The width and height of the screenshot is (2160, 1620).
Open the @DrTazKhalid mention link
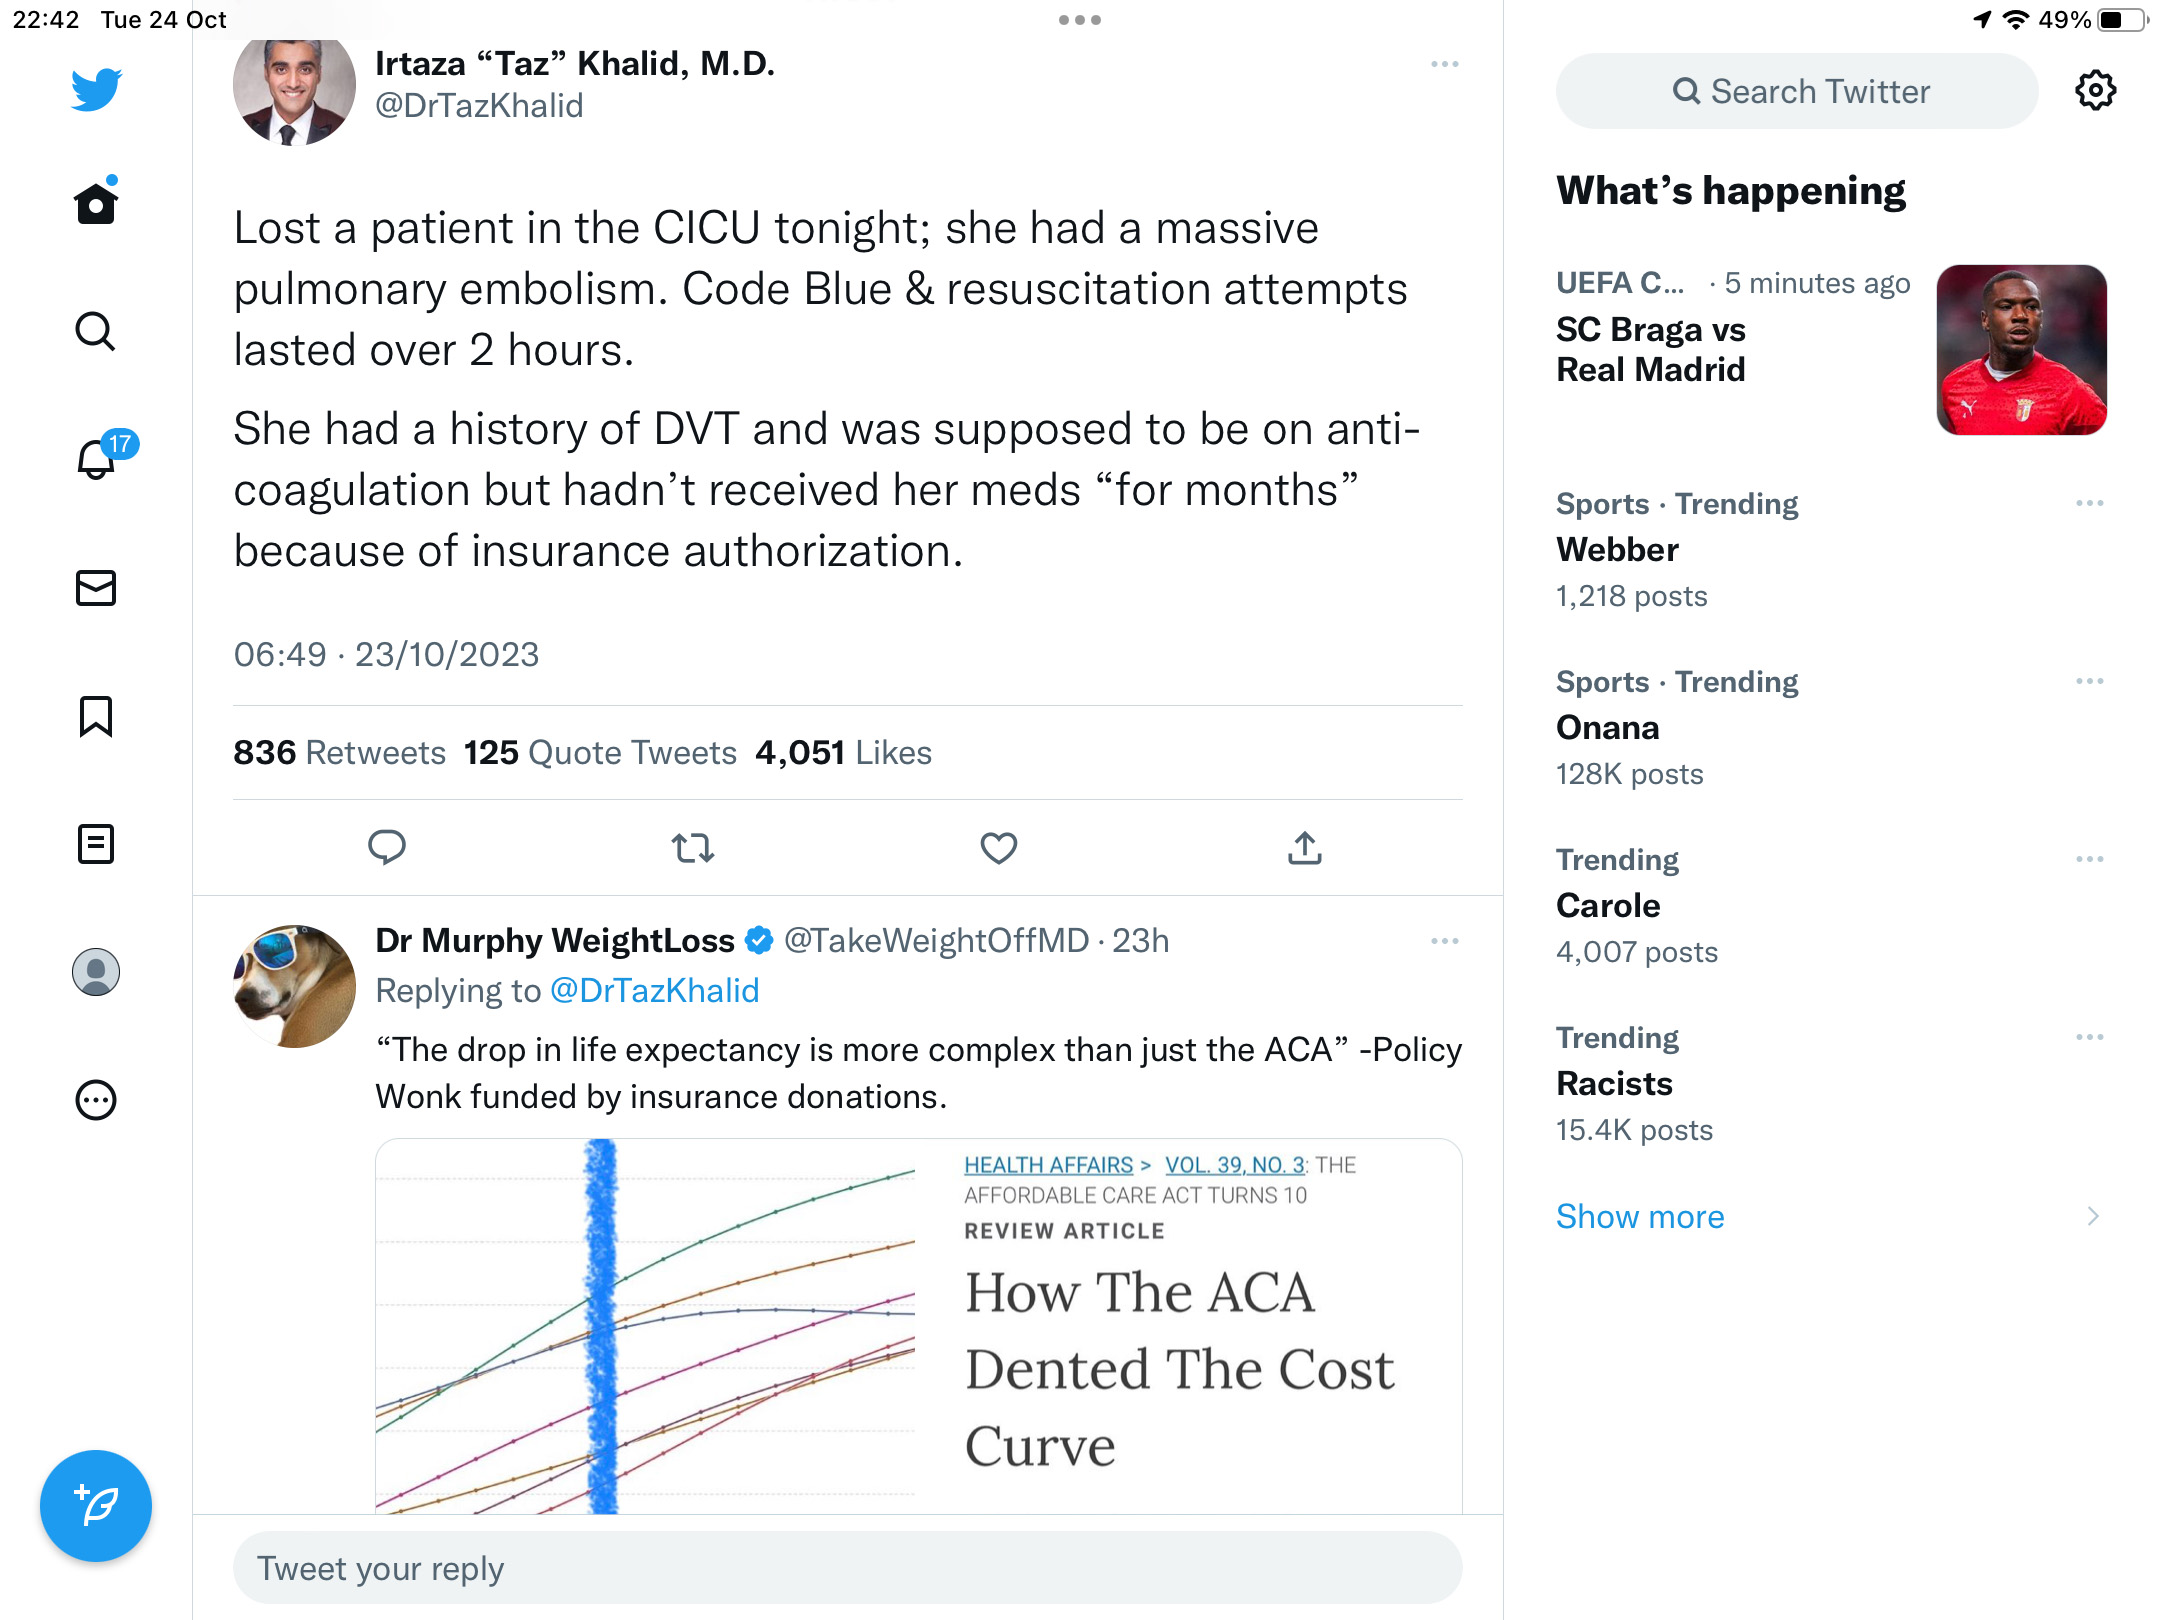(x=654, y=990)
